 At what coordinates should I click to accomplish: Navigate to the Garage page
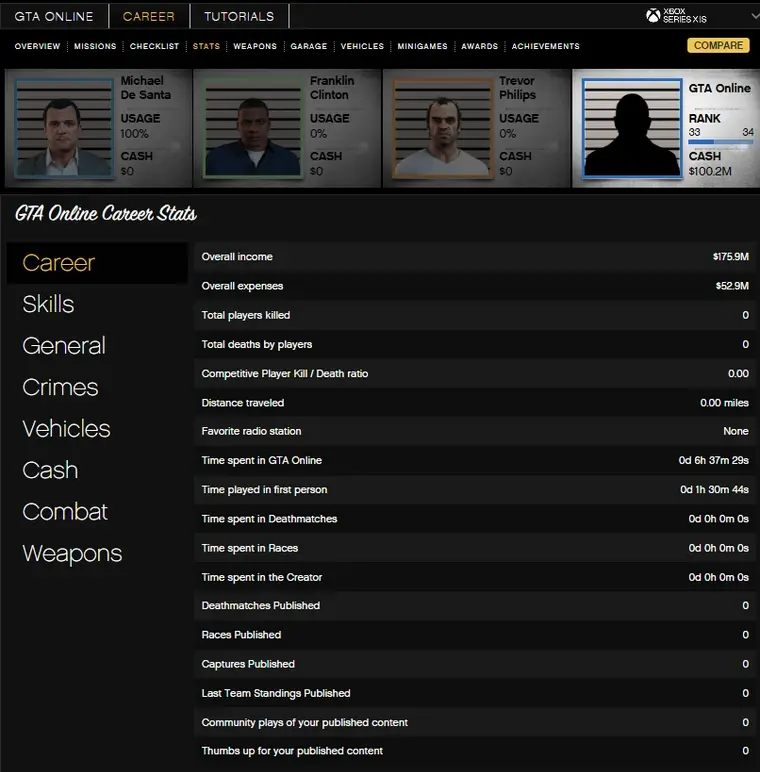[308, 46]
